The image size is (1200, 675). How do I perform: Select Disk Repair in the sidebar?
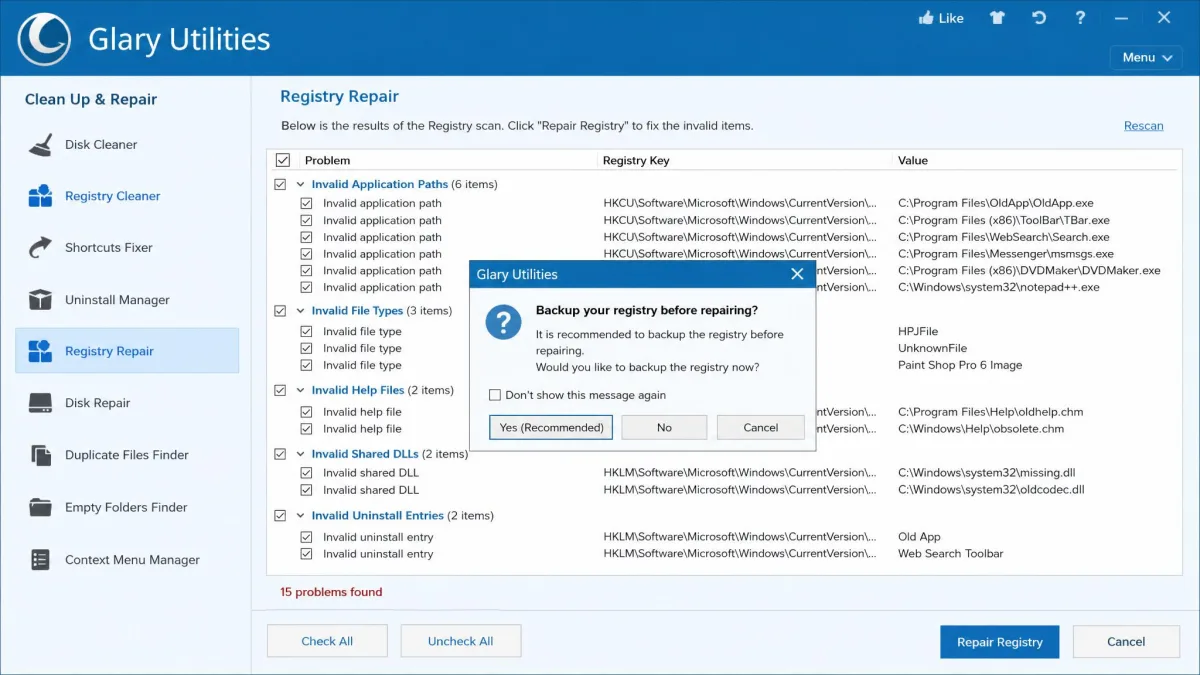[98, 403]
